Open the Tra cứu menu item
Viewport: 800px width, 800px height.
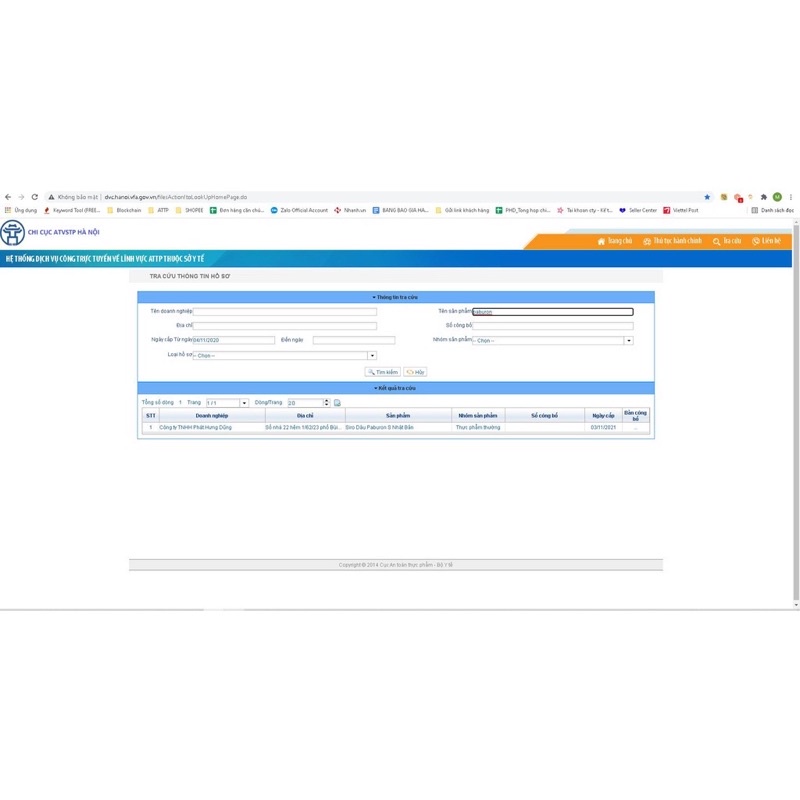[732, 241]
